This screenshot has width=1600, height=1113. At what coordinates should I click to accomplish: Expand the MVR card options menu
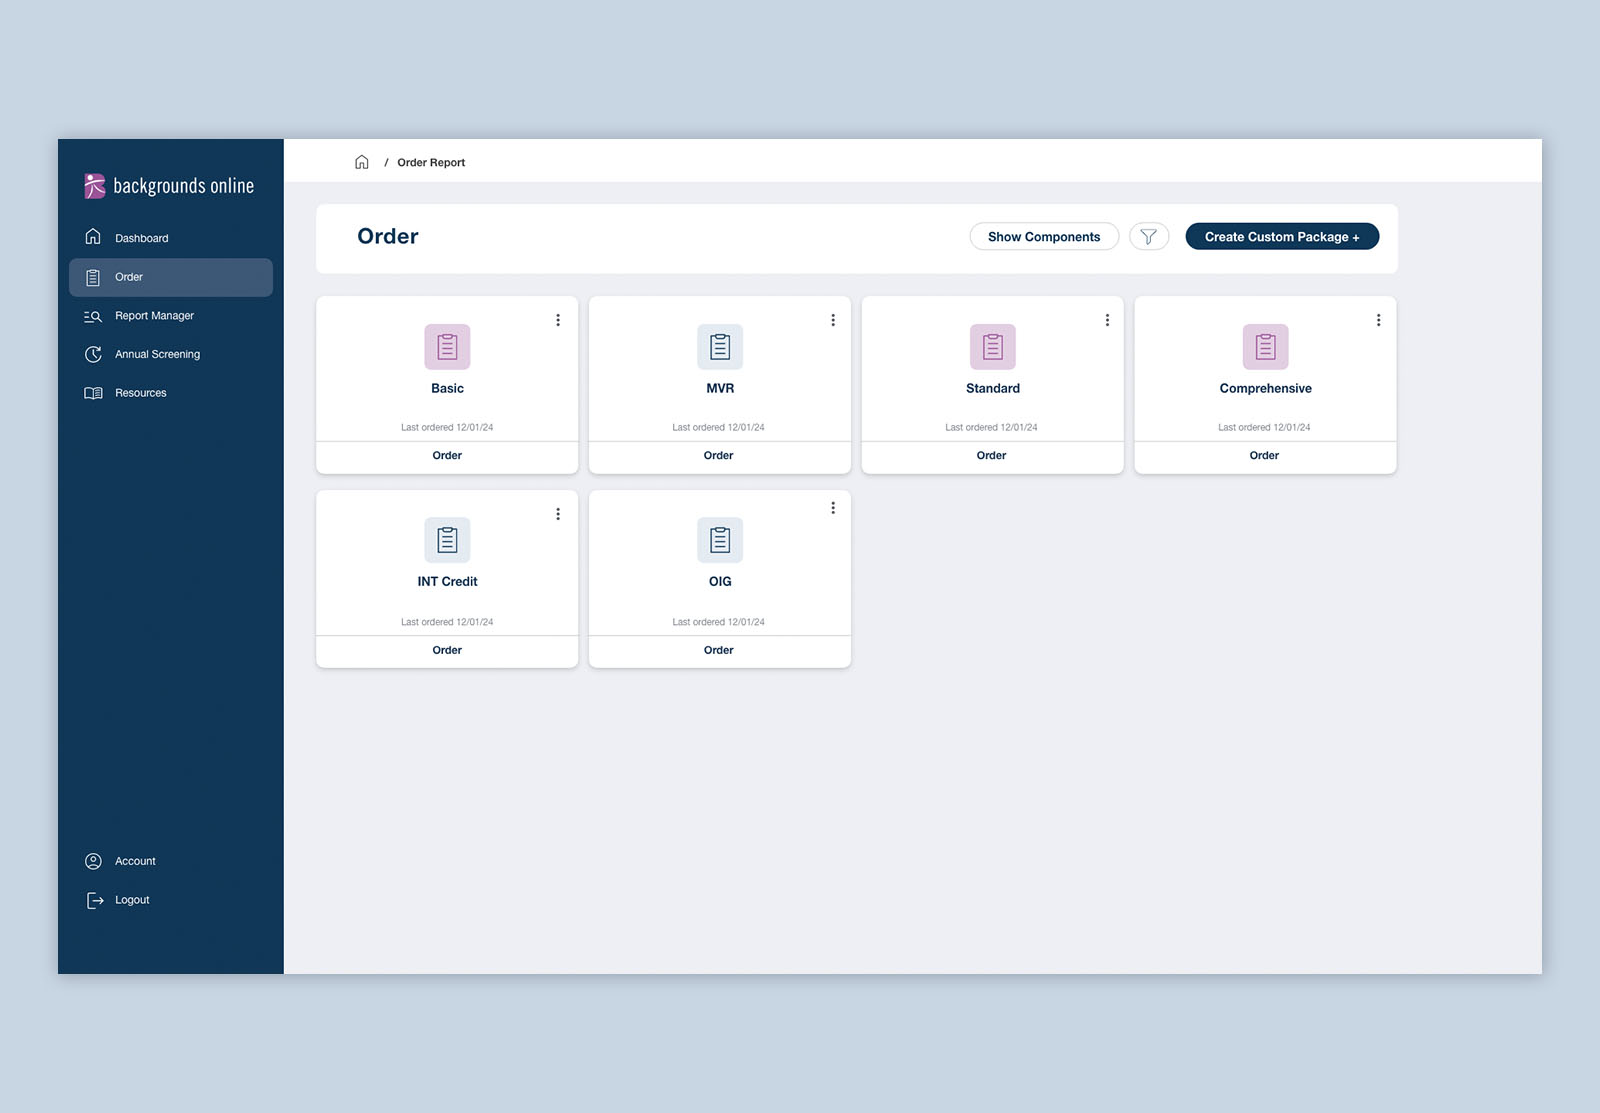[832, 320]
